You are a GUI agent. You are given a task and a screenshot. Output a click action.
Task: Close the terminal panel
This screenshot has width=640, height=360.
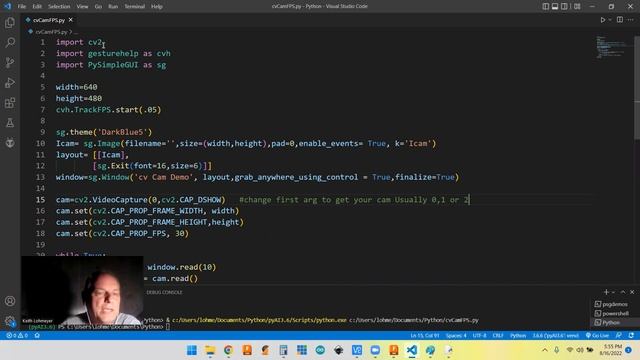coord(632,292)
